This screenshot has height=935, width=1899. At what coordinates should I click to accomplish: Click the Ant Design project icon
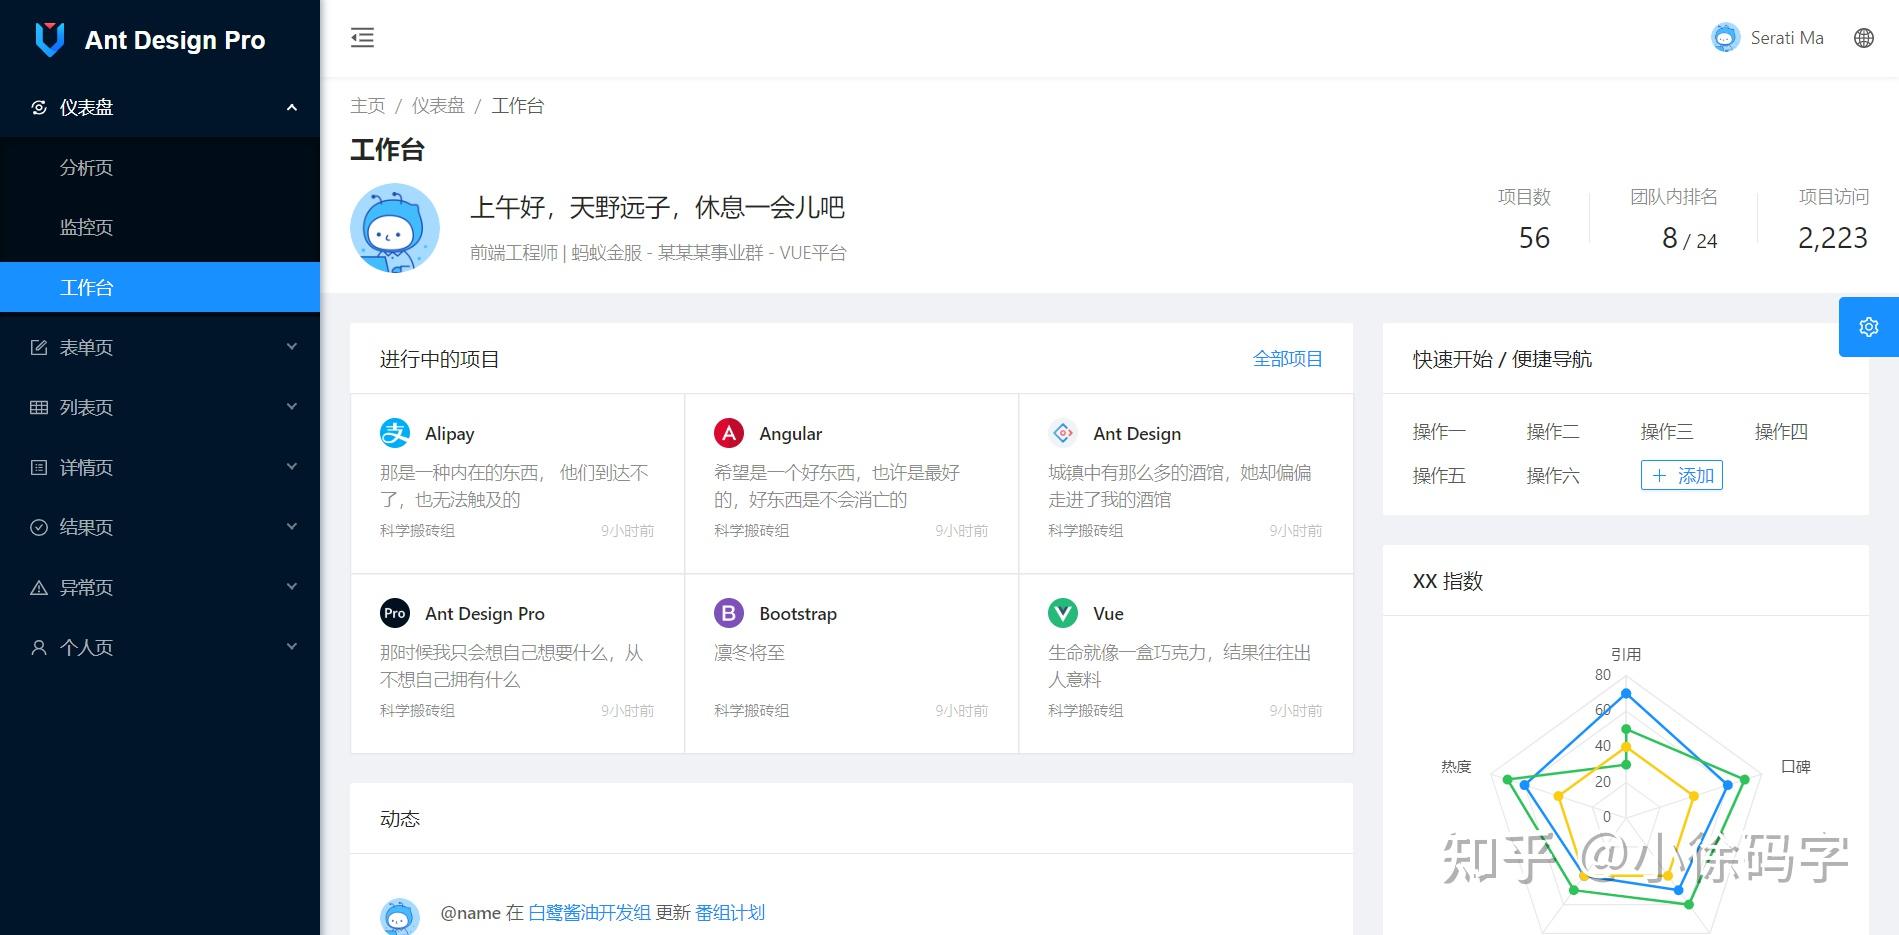(1063, 432)
